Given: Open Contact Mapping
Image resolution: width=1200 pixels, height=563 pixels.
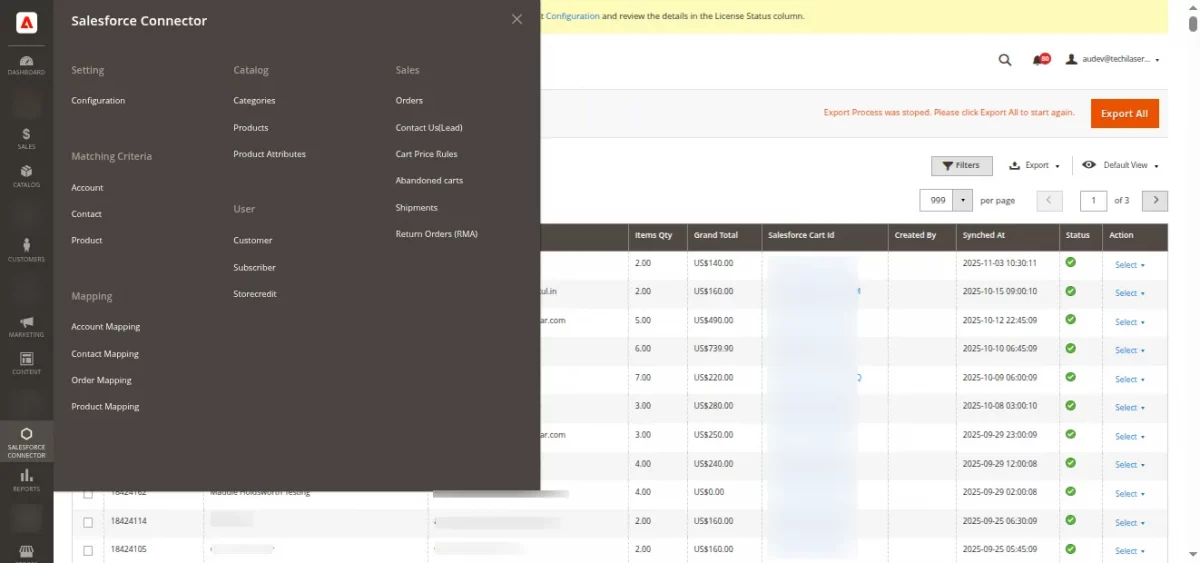Looking at the screenshot, I should [105, 354].
